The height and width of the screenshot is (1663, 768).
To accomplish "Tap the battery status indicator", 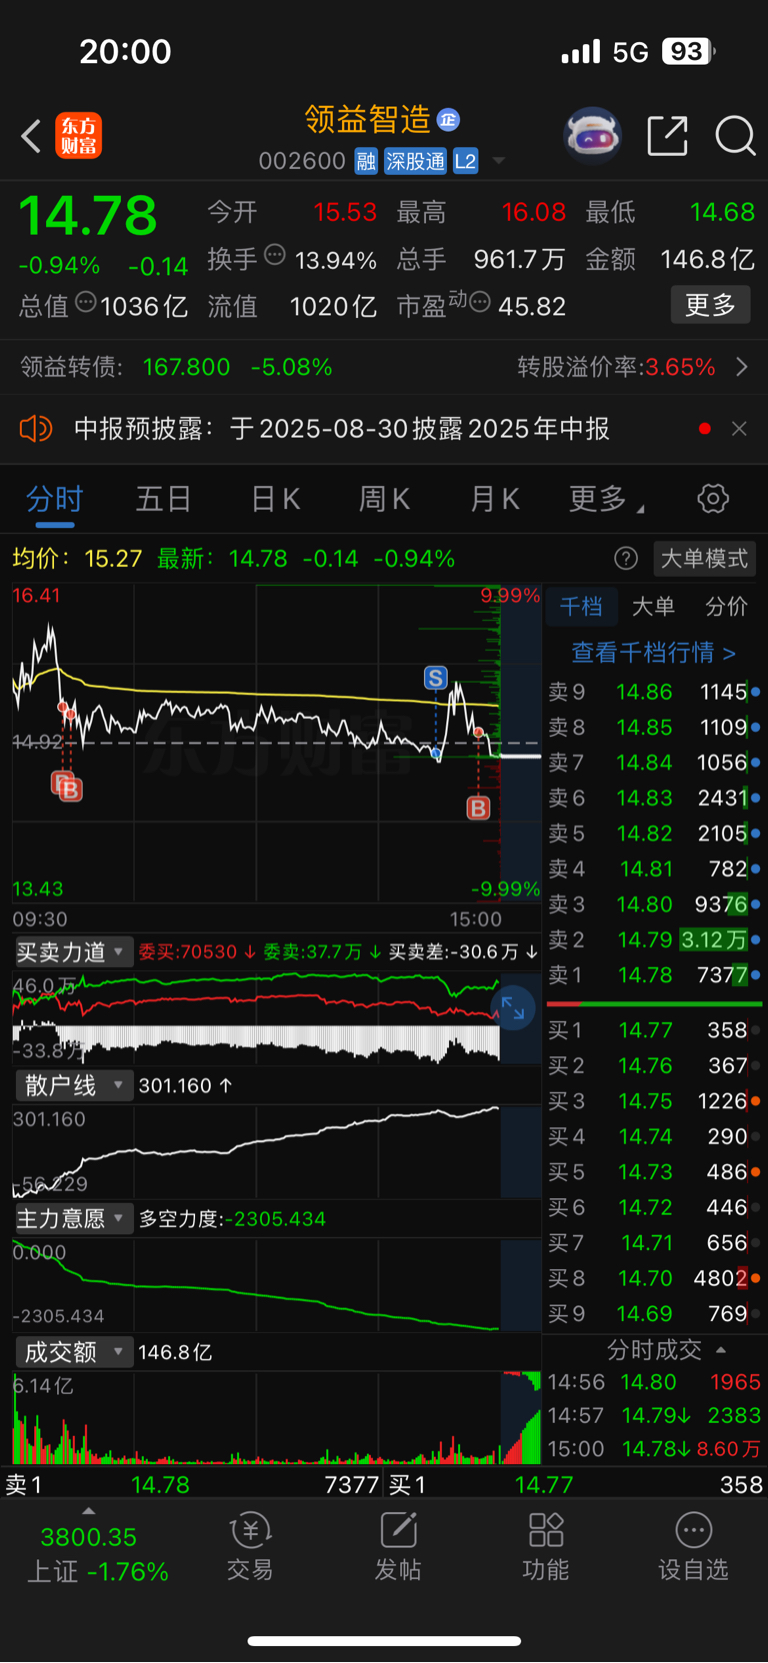I will click(688, 51).
